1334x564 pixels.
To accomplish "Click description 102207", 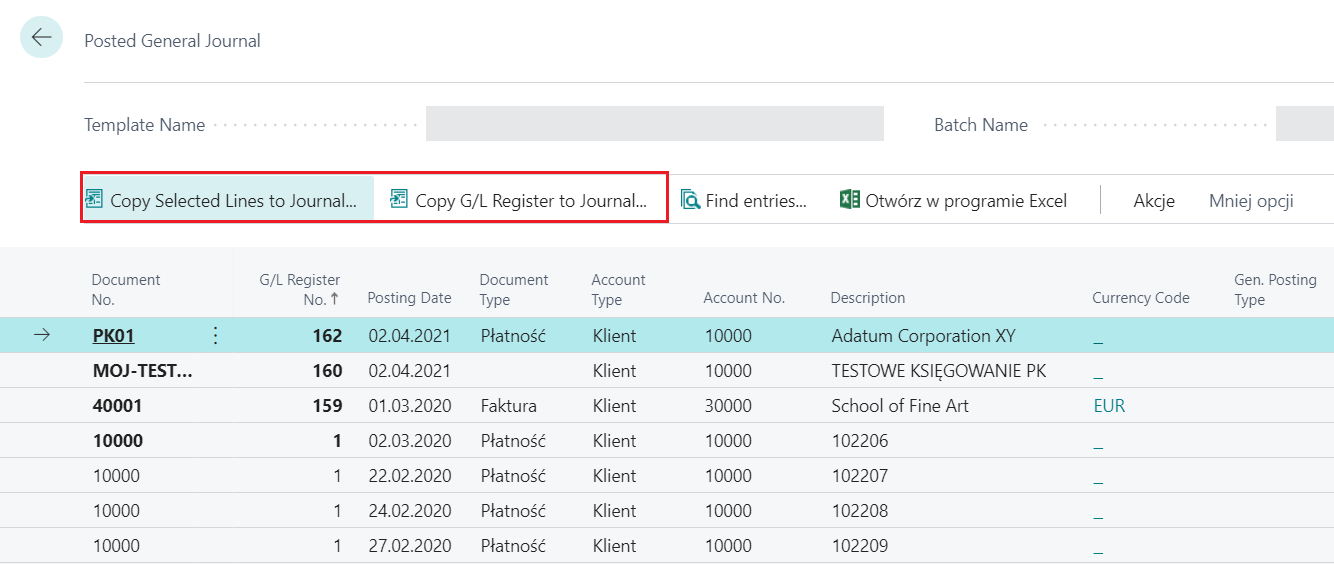I will [x=860, y=476].
